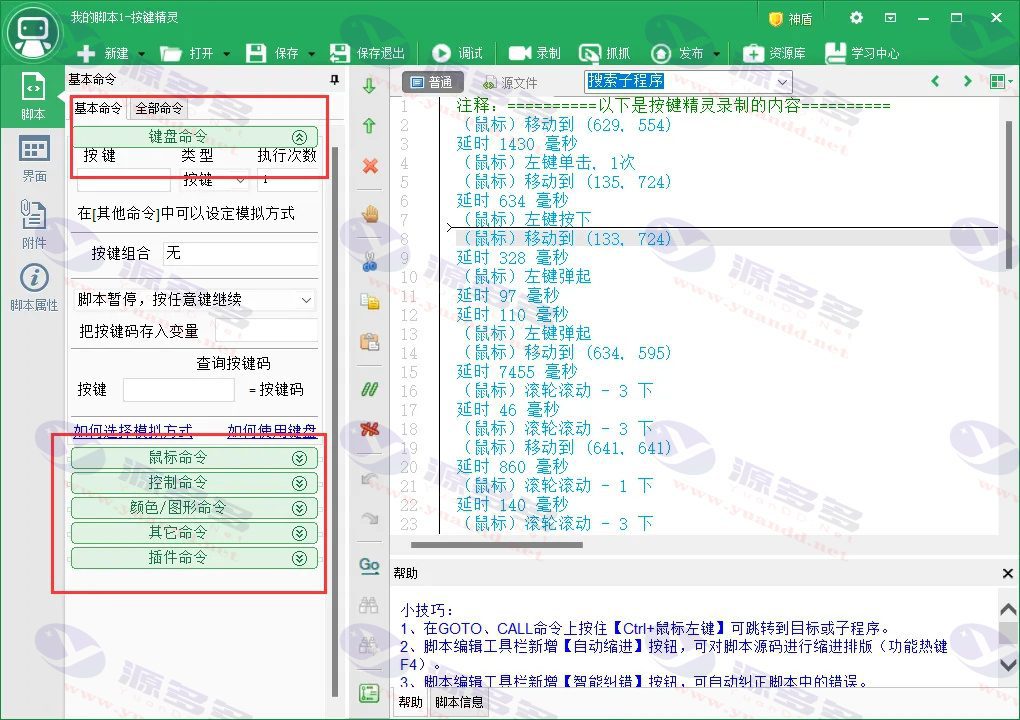Click the New (新建) plus icon
The width and height of the screenshot is (1020, 720).
[86, 53]
